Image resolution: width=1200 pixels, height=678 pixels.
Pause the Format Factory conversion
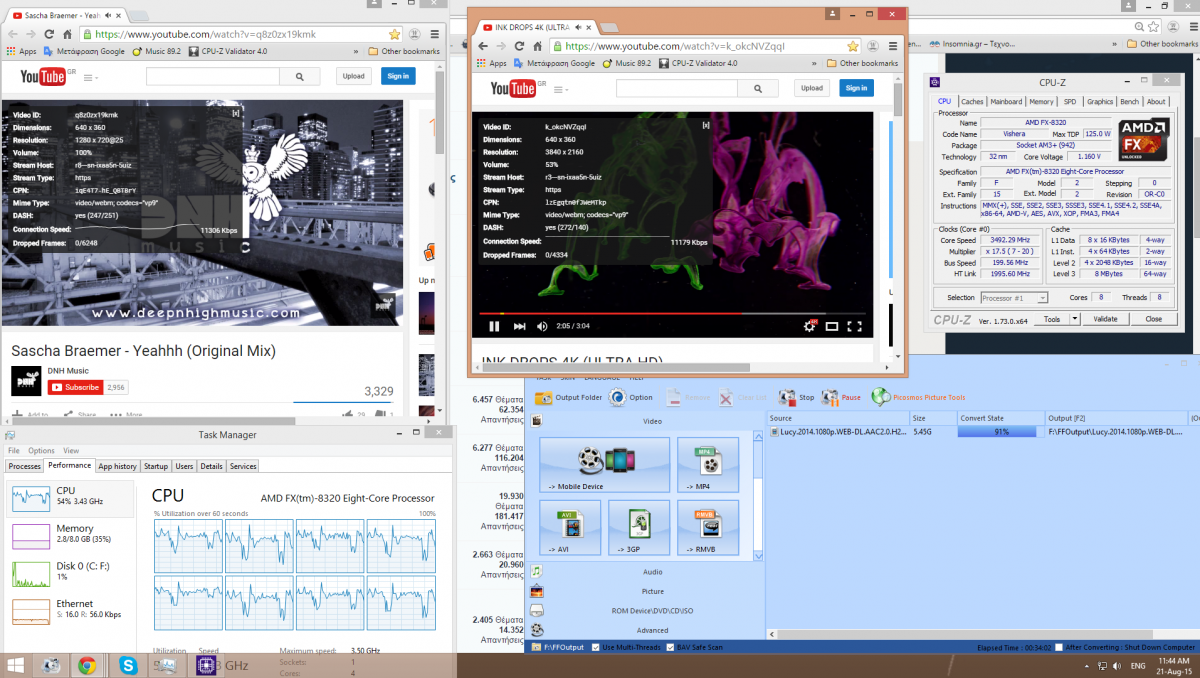pyautogui.click(x=841, y=397)
